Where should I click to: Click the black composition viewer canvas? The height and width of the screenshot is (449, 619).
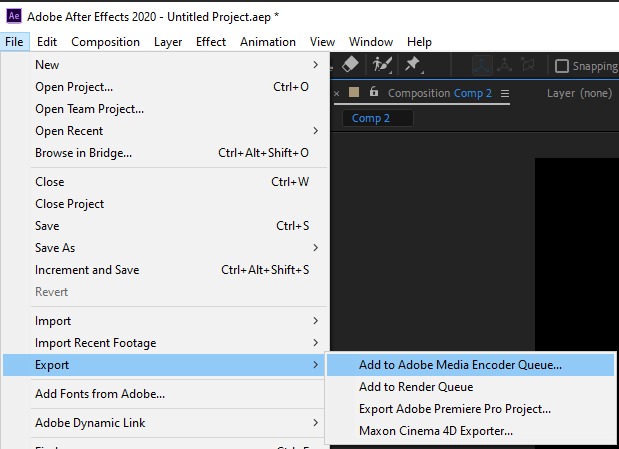(x=577, y=254)
